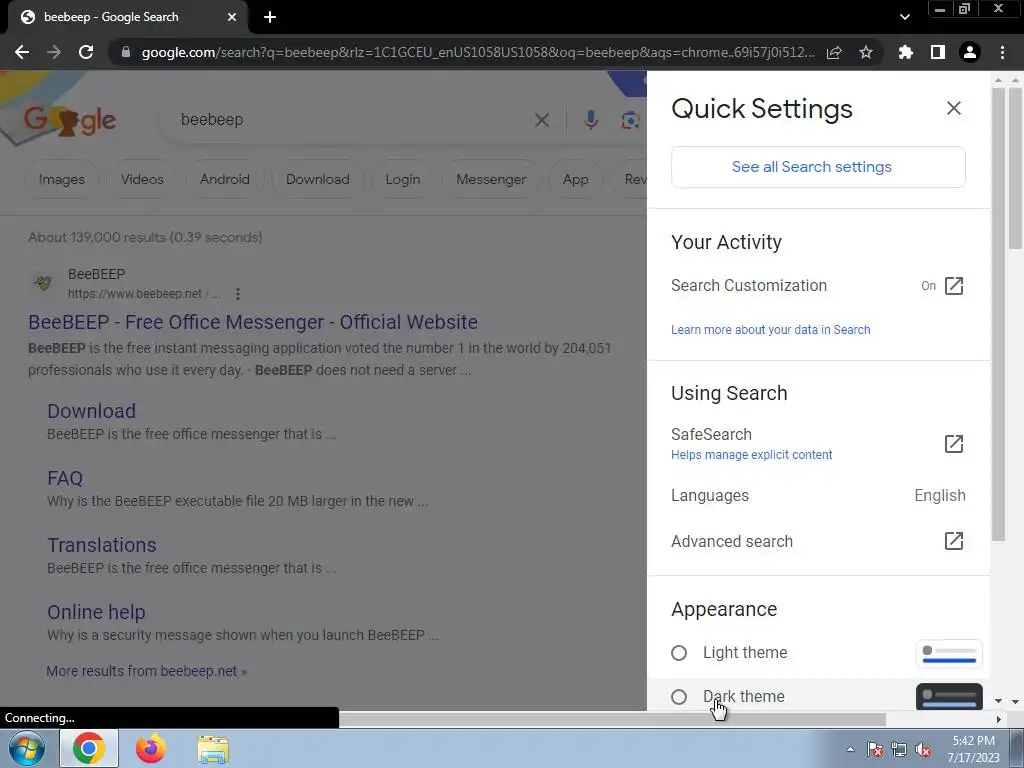Click the taskbar clock 5:42 PM

(x=973, y=749)
